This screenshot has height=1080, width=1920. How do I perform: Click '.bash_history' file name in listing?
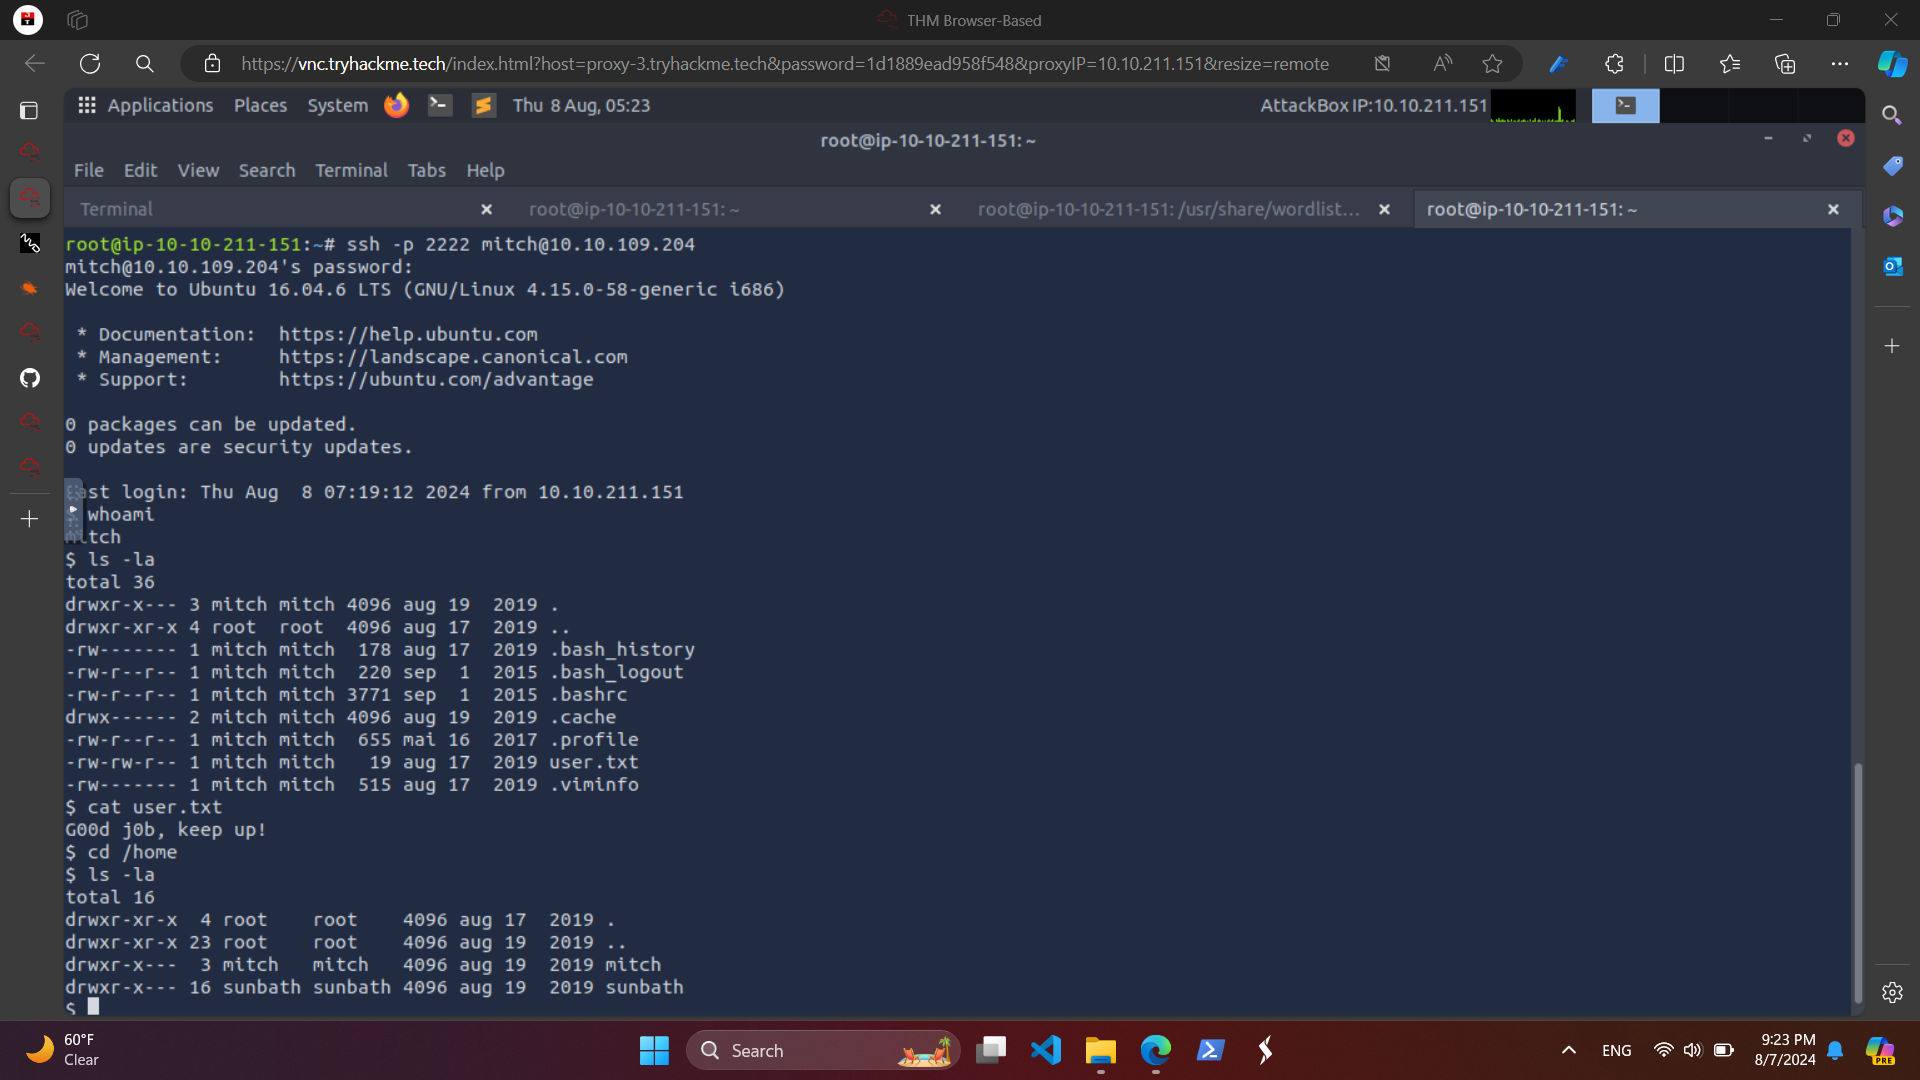pyautogui.click(x=622, y=650)
